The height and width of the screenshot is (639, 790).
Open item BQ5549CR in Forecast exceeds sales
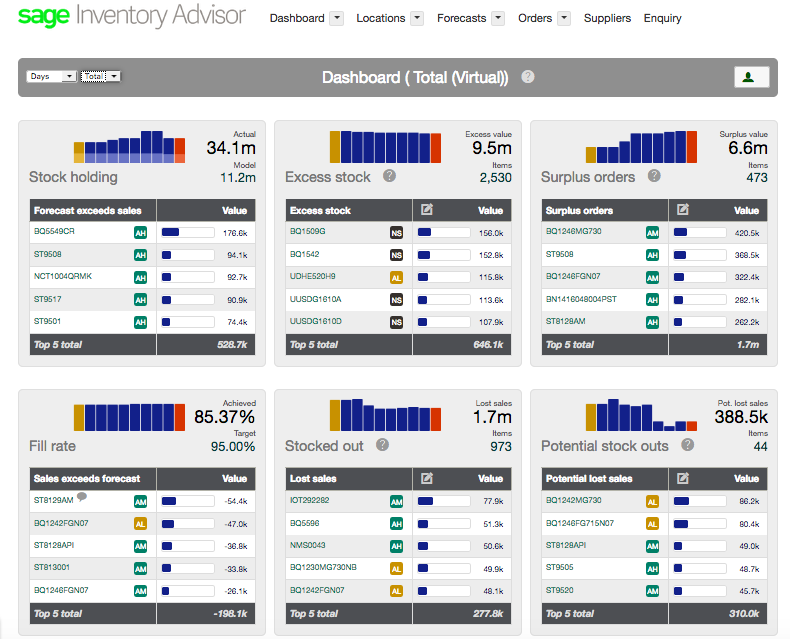click(54, 231)
